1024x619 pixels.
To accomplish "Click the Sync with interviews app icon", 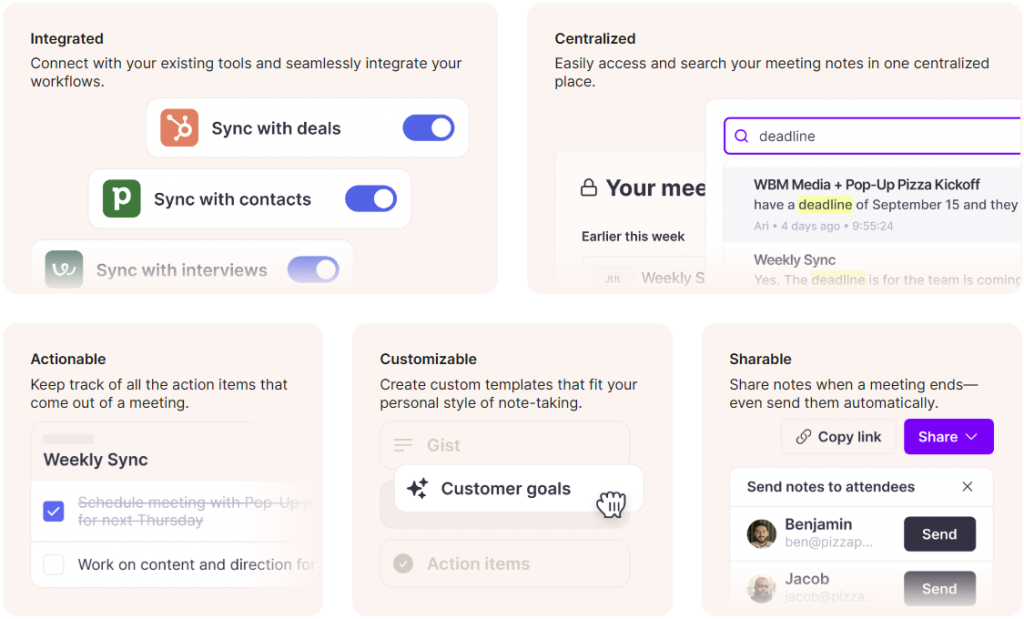I will 64,269.
